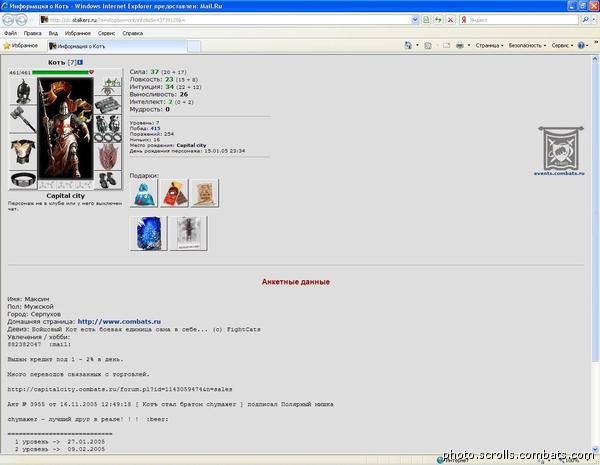Click the magnifier search button

[585, 20]
